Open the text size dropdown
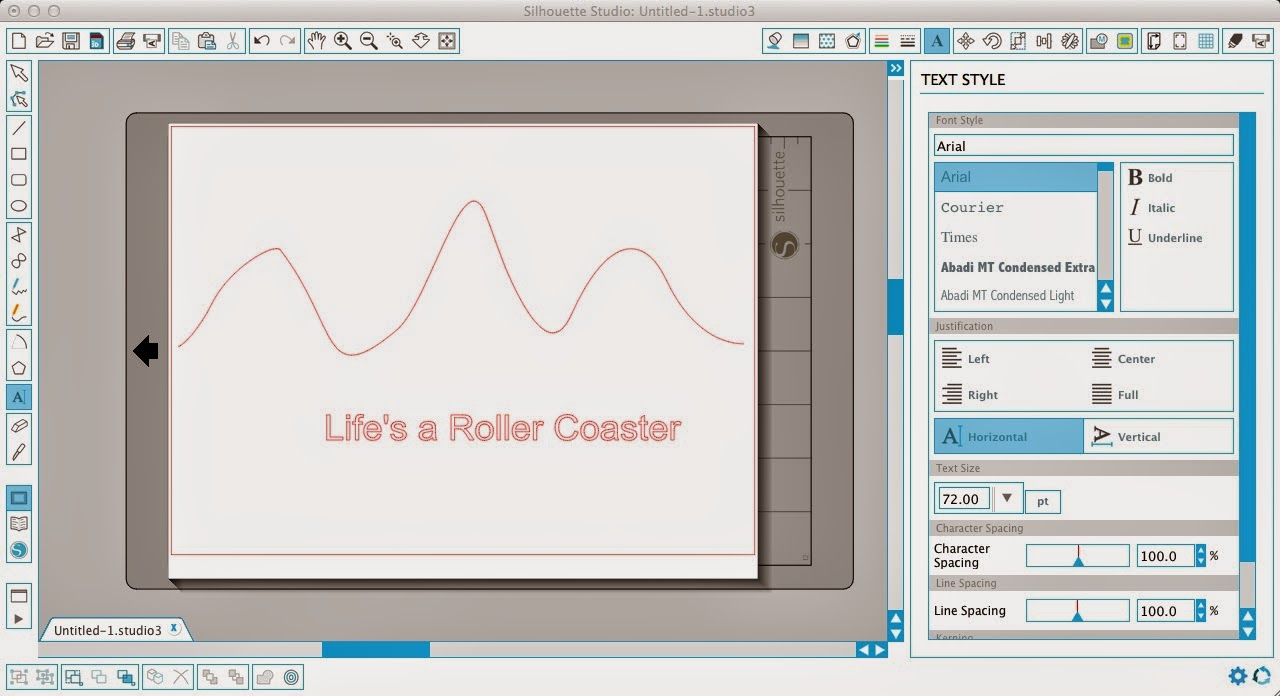The image size is (1280, 696). point(1007,498)
